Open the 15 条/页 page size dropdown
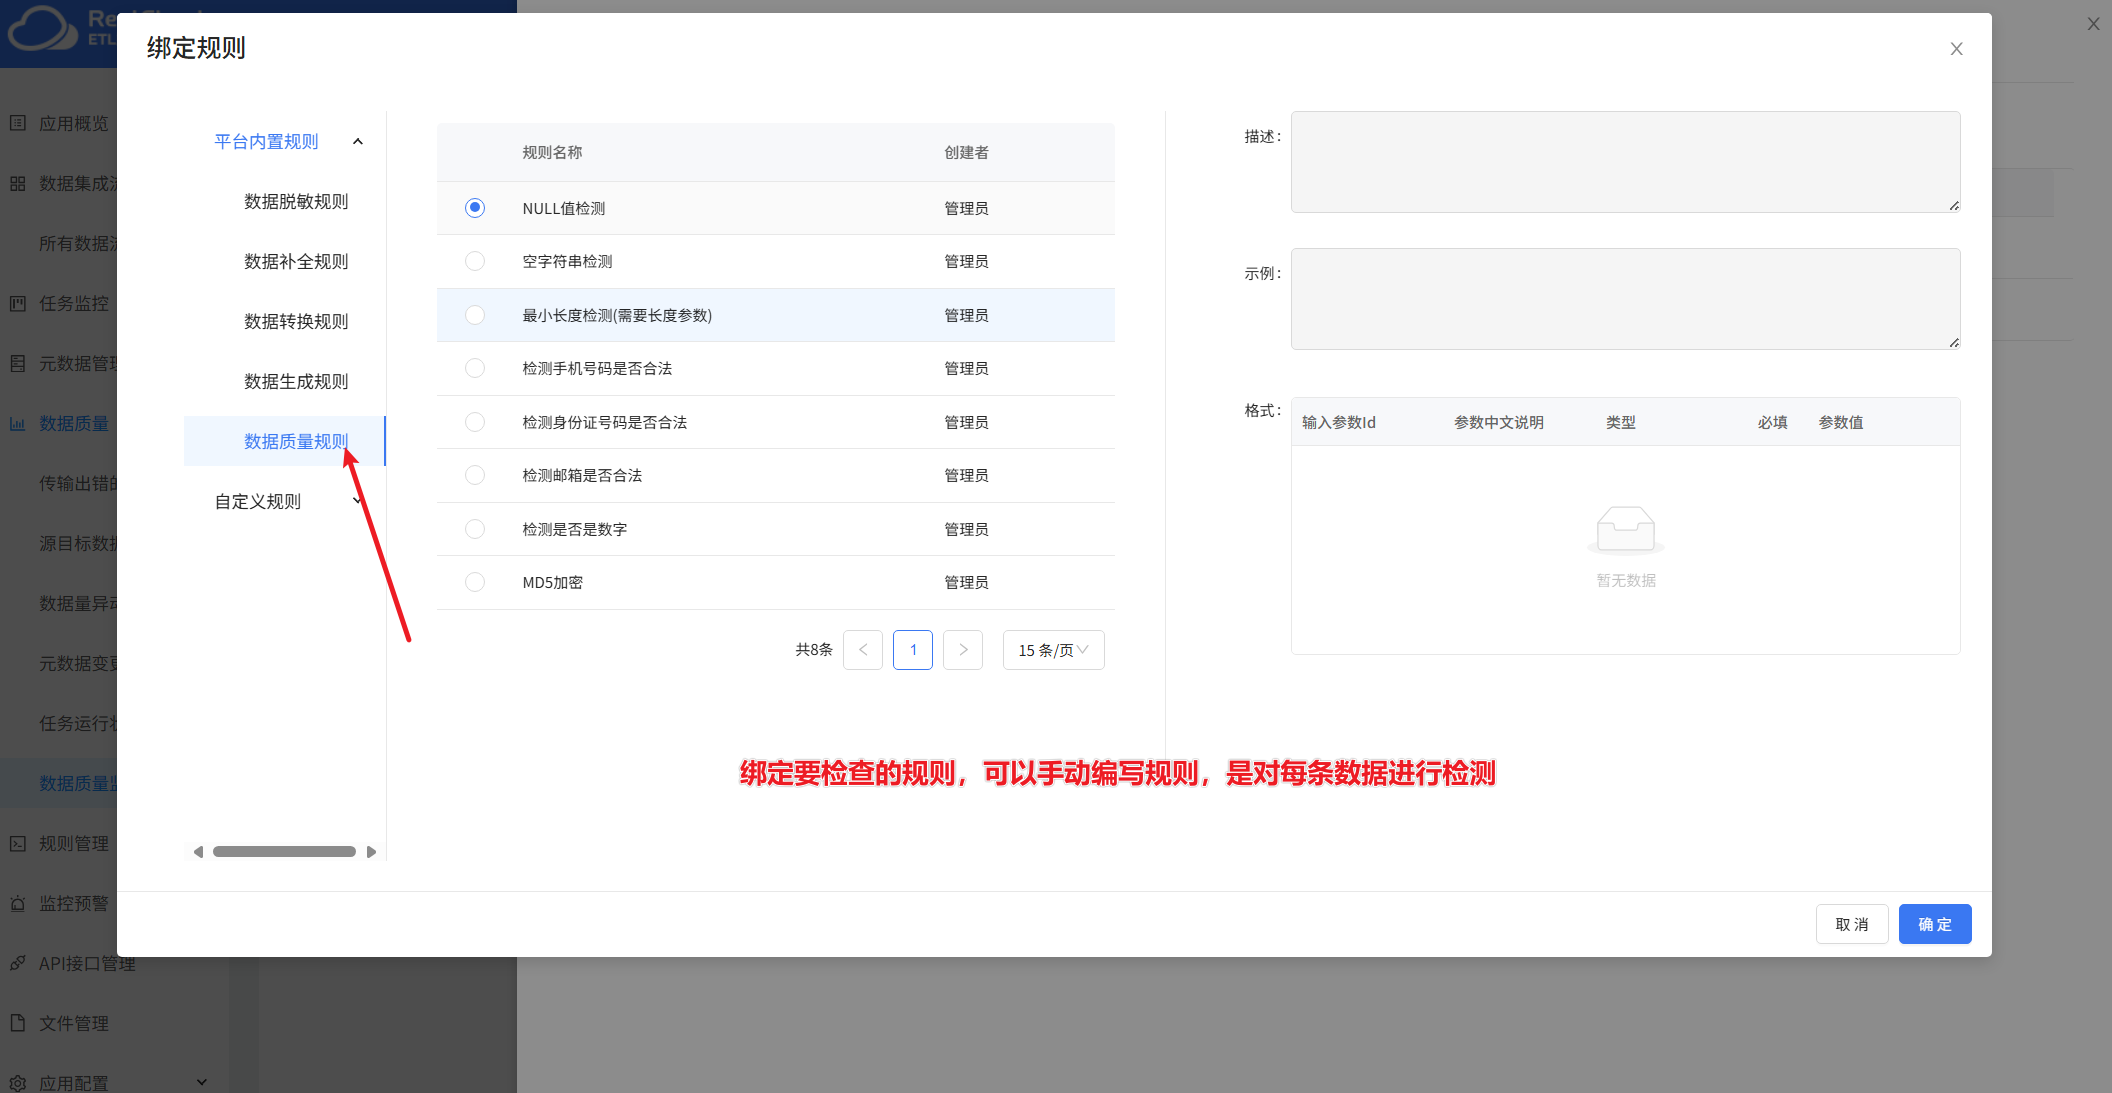 click(x=1053, y=650)
